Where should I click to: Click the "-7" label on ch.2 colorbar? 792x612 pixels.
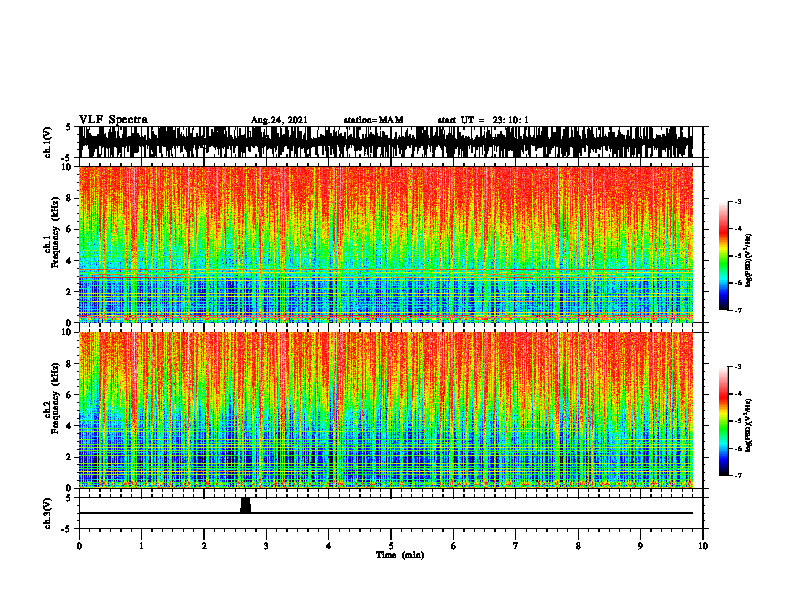[738, 476]
